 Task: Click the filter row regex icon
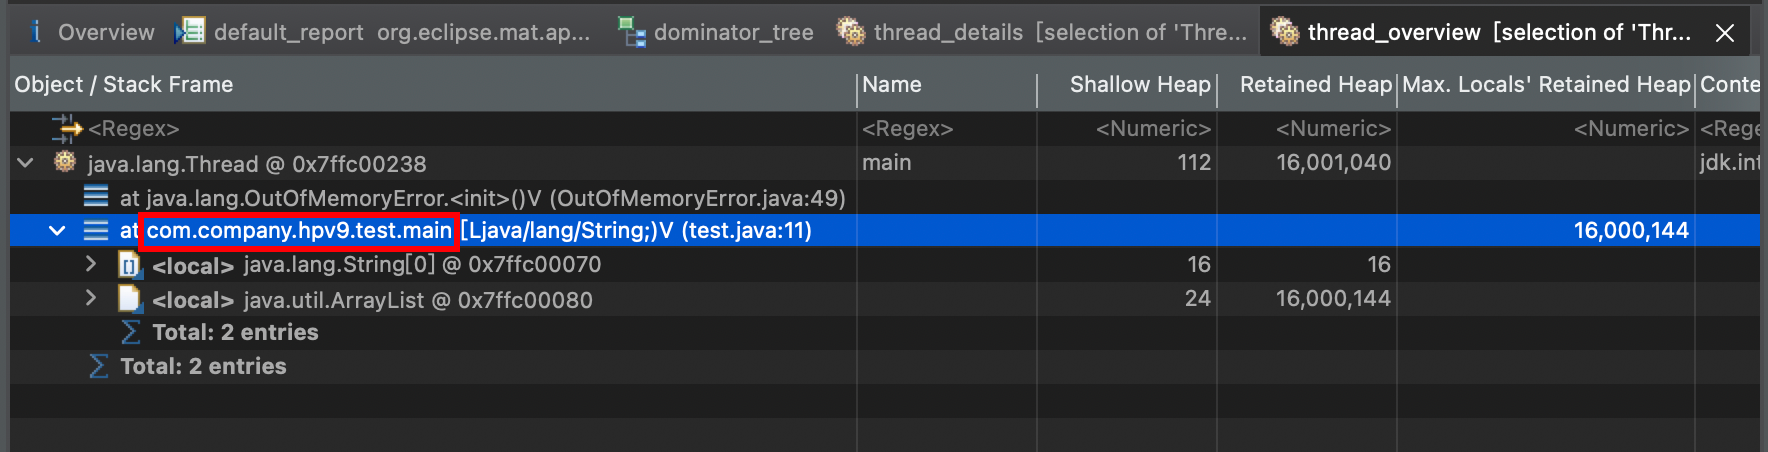click(x=66, y=128)
